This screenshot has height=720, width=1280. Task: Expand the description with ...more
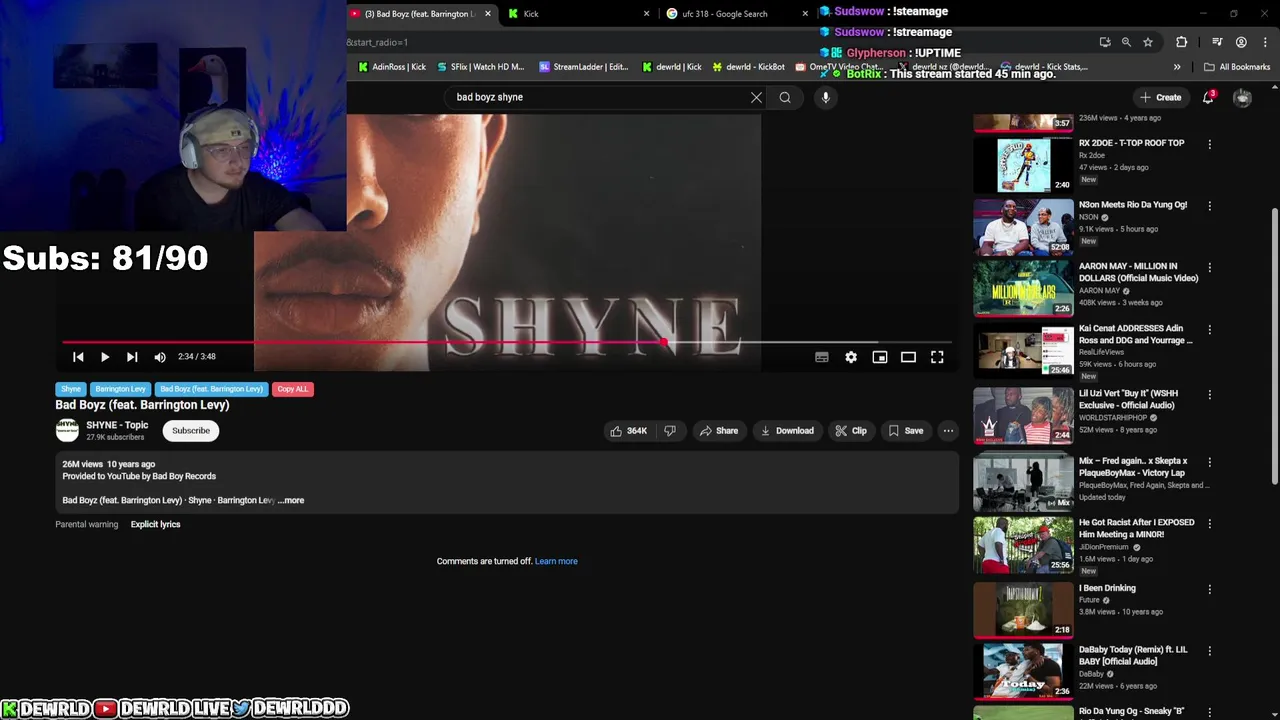pos(291,500)
